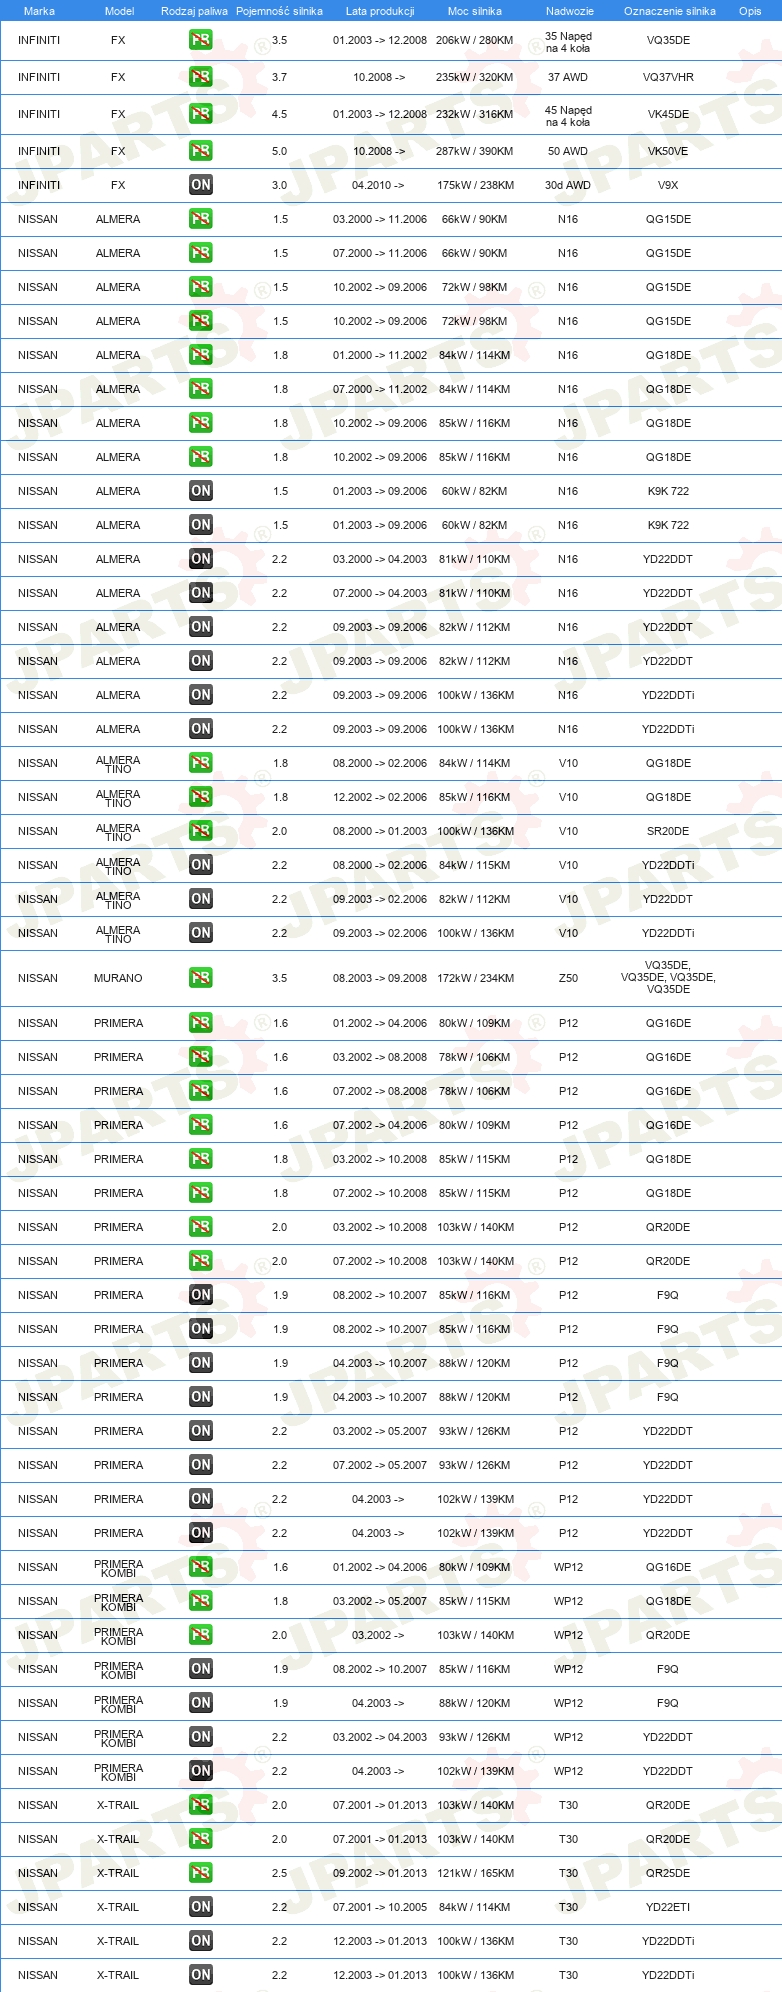Click the diesel ON icon for the ALMERA TINO 82kW / 112KM
This screenshot has height=1992, width=782.
point(201,899)
